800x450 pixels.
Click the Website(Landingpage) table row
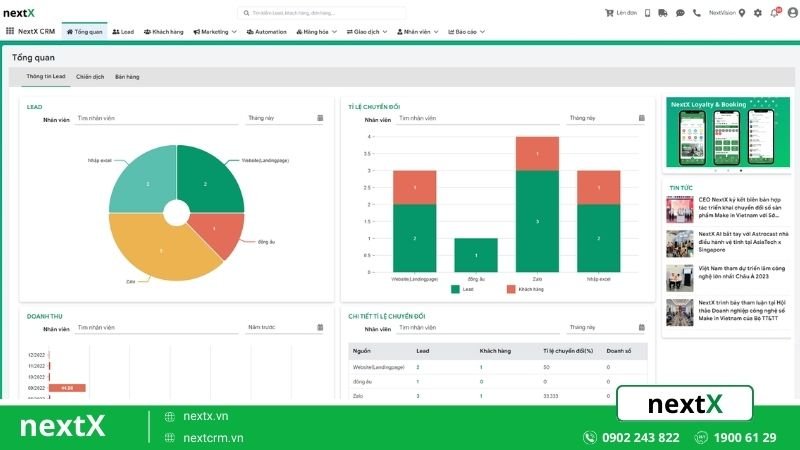[x=498, y=367]
